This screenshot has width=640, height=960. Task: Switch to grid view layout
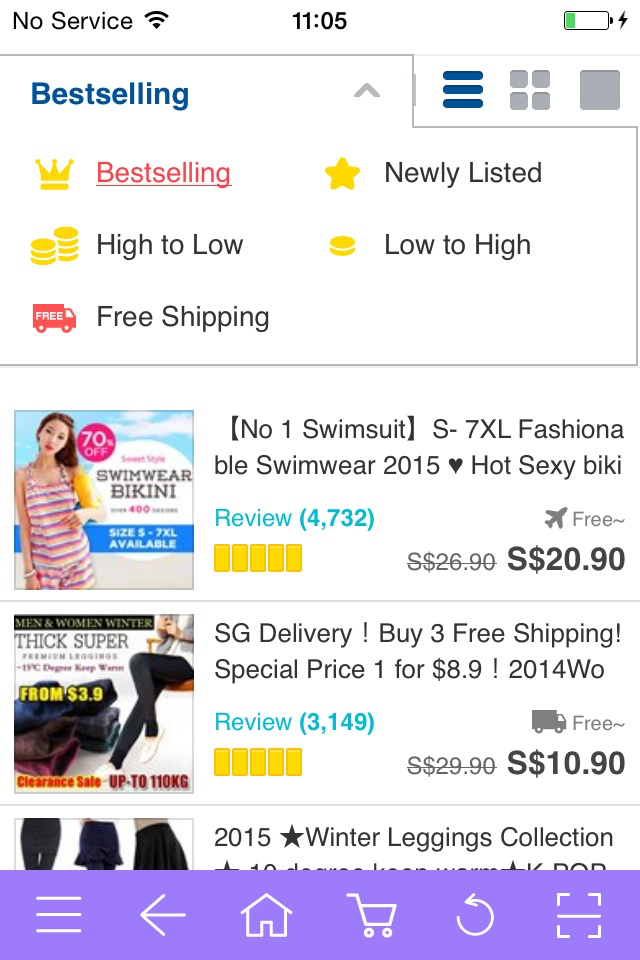[x=530, y=90]
